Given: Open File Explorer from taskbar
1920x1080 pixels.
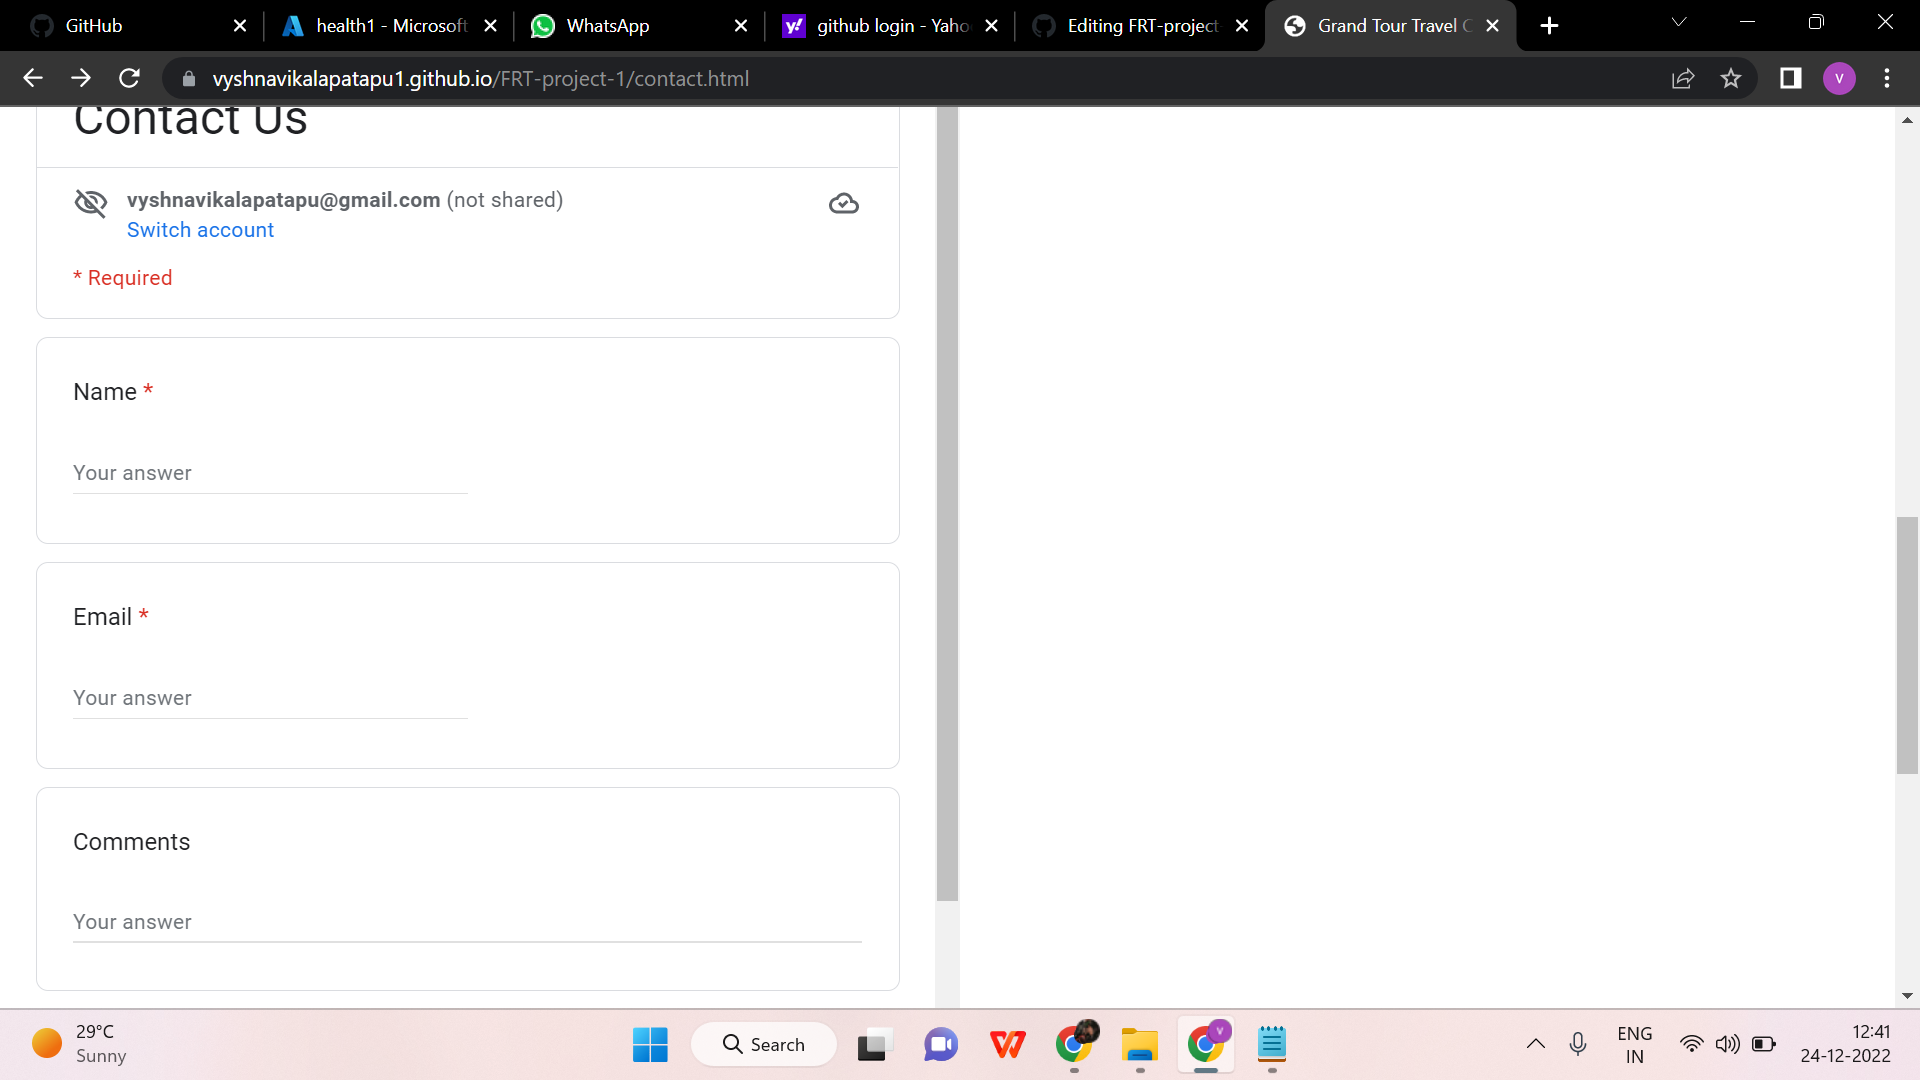Looking at the screenshot, I should 1139,1045.
